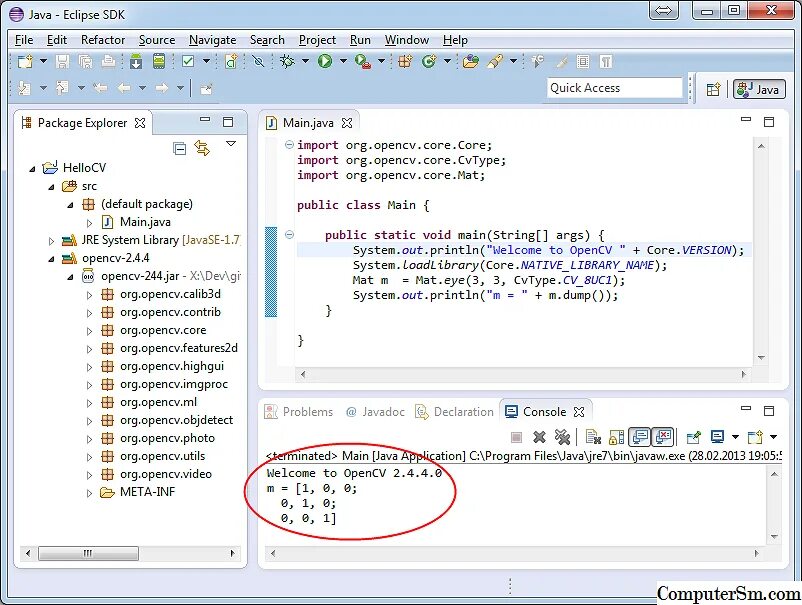Click the Open Type icon
This screenshot has width=802, height=605.
coord(471,61)
